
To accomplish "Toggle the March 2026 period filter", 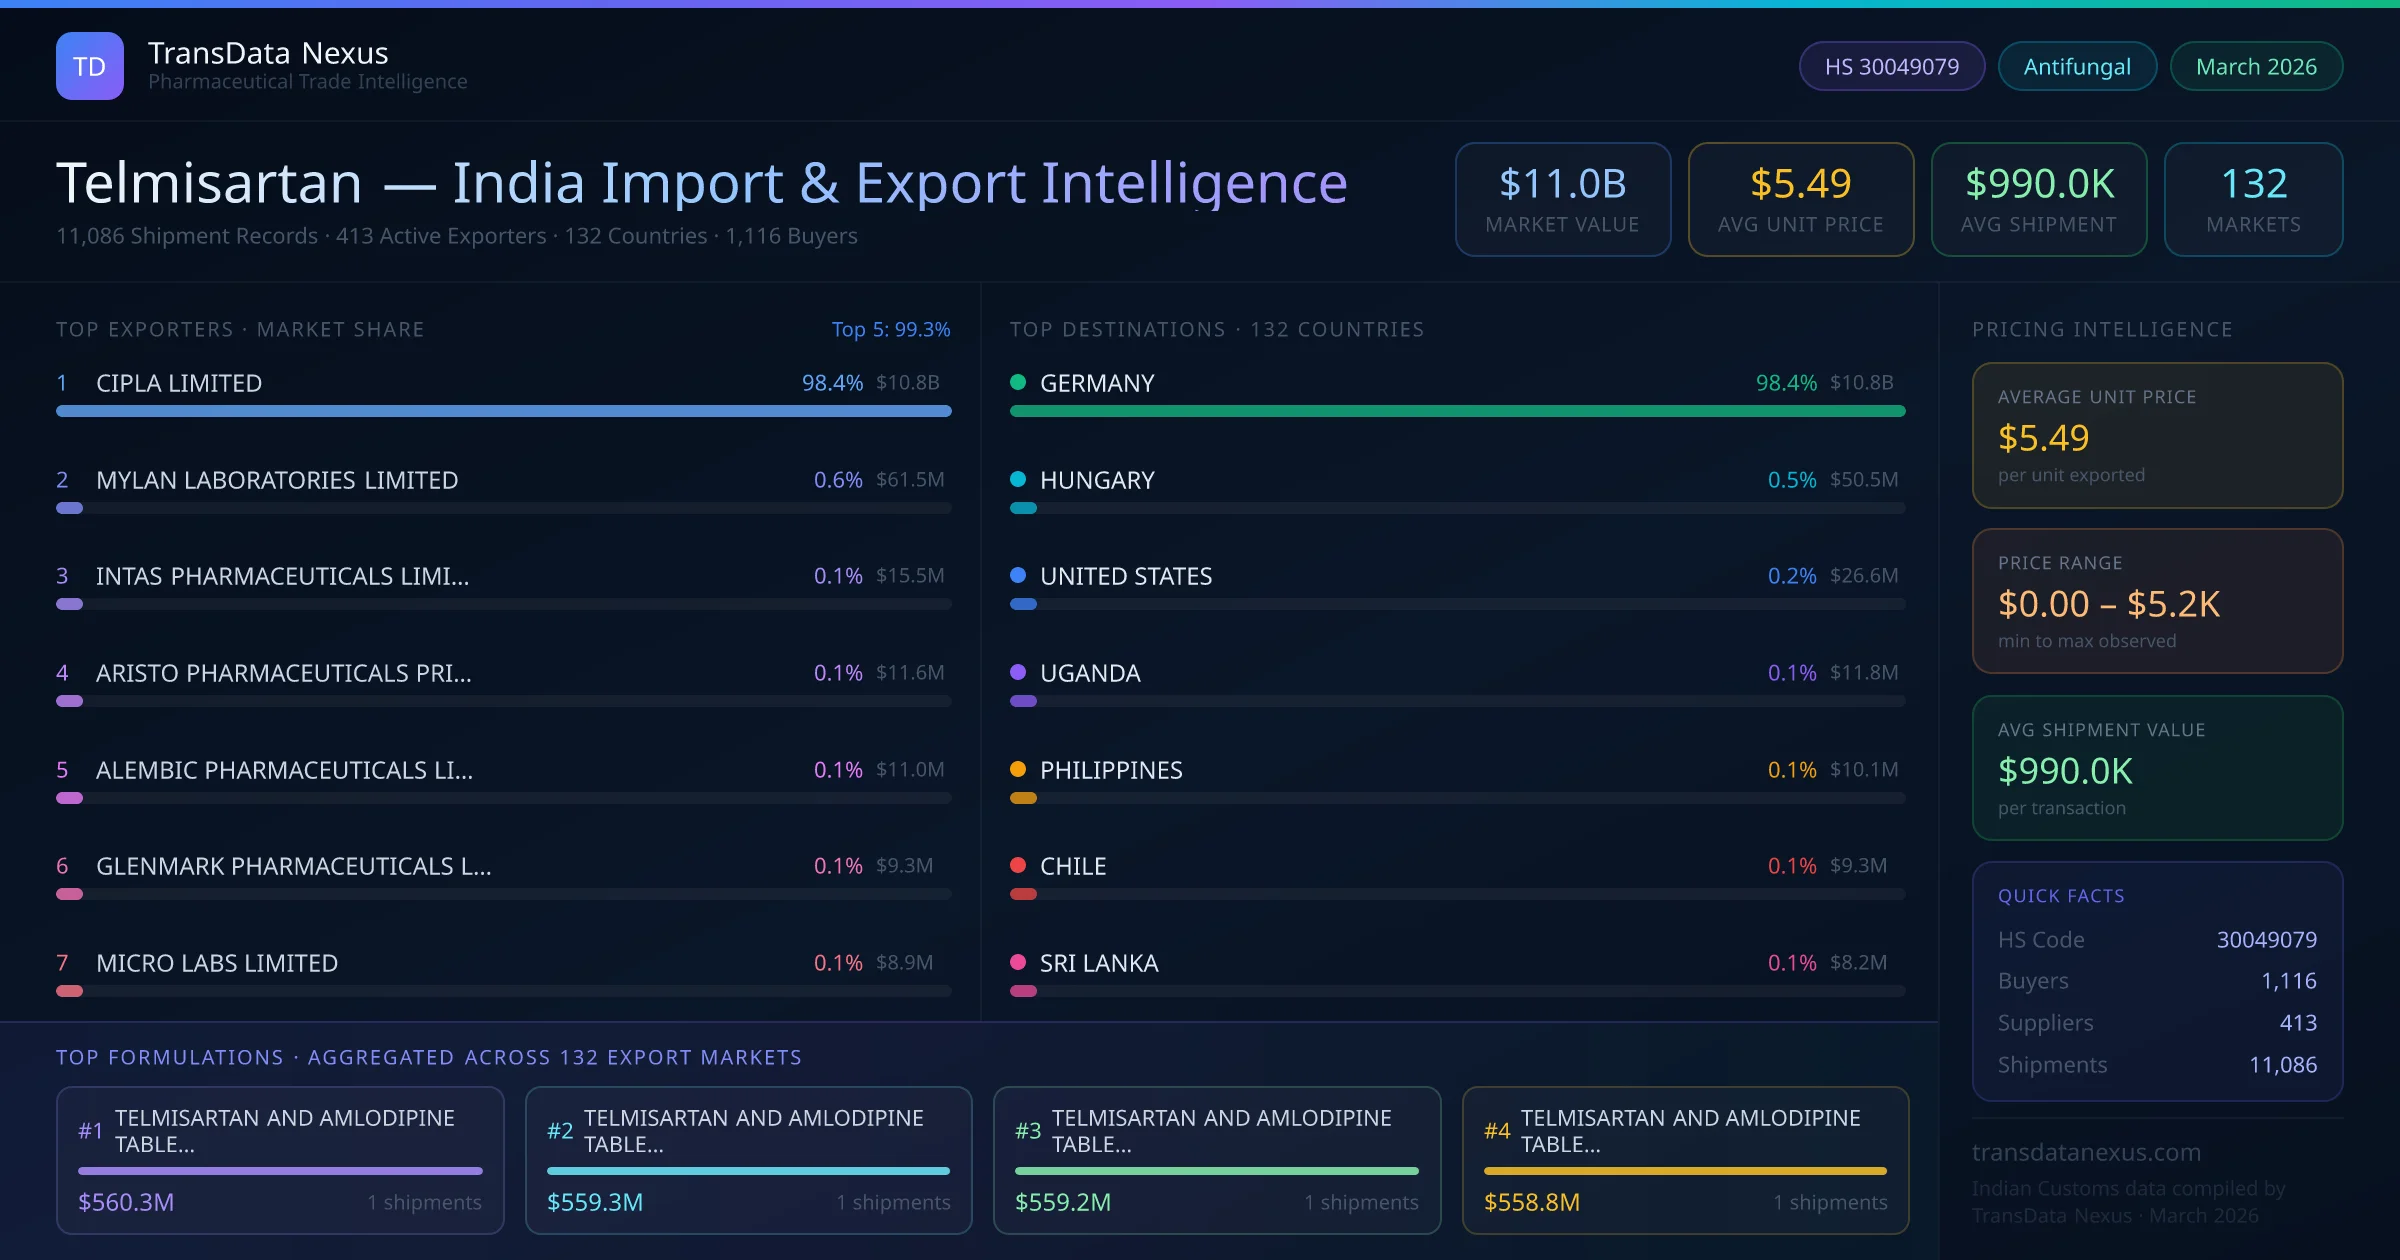I will click(x=2256, y=65).
